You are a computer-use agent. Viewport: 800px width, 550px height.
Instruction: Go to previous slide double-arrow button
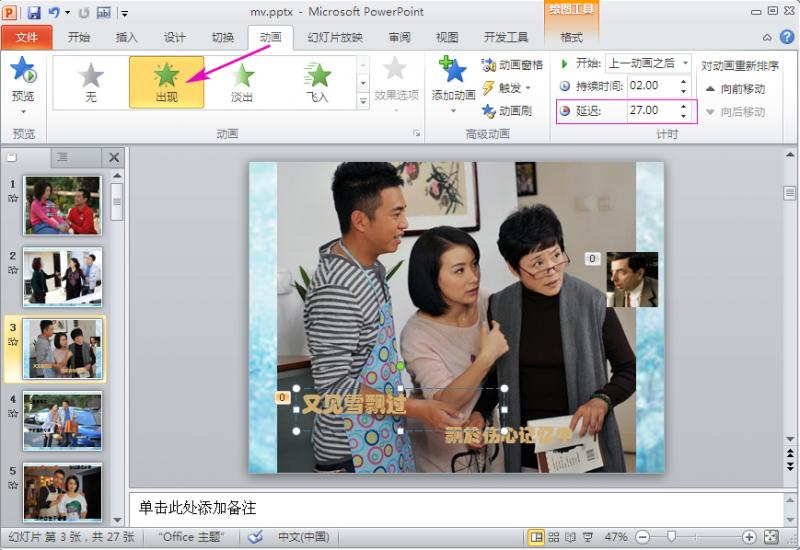pyautogui.click(x=790, y=453)
